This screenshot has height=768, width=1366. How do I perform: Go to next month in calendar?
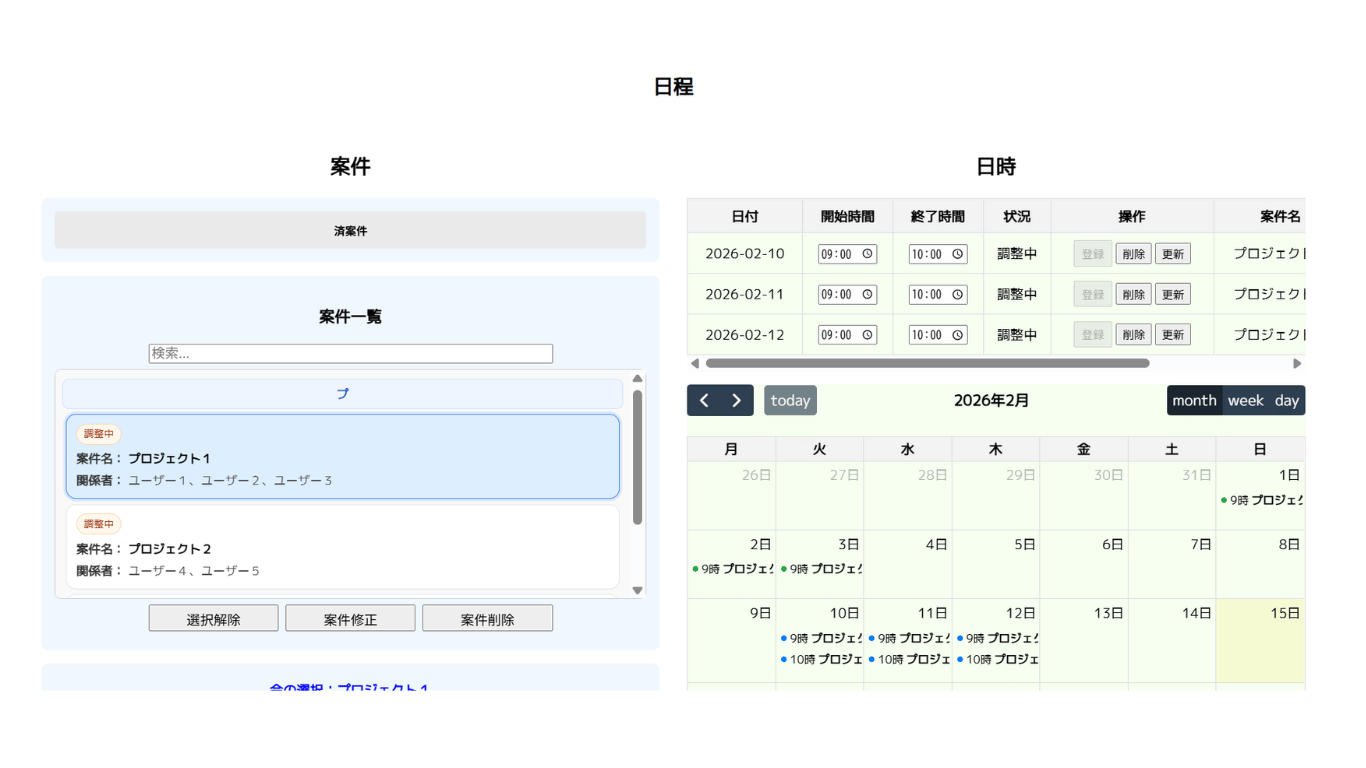[737, 401]
